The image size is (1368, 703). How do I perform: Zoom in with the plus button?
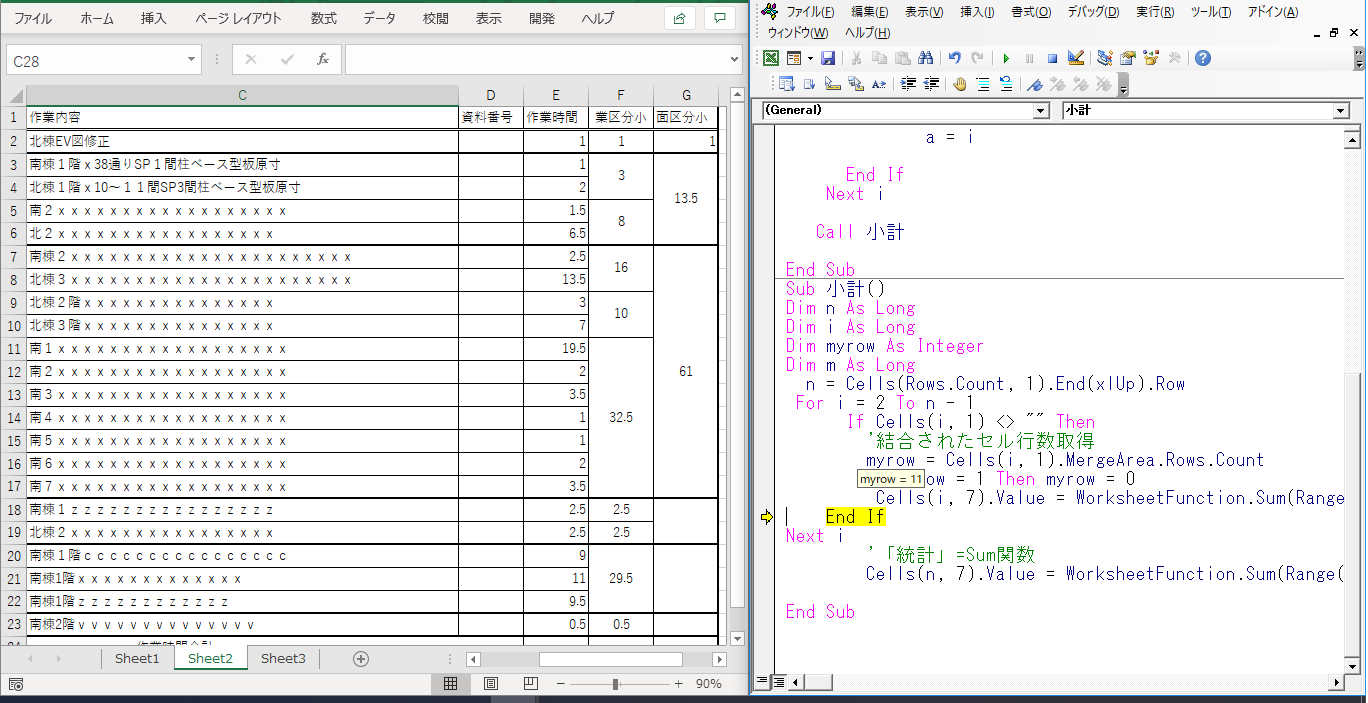coord(679,684)
